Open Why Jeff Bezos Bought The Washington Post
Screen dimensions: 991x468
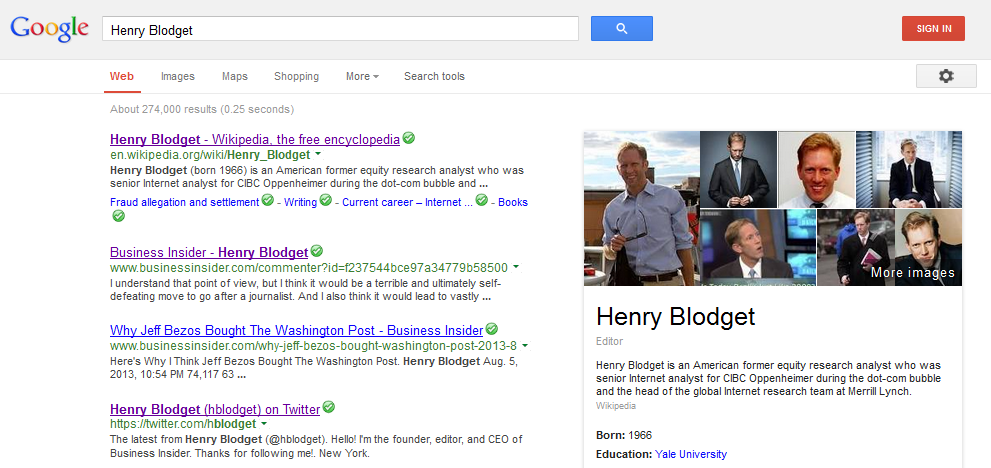[296, 330]
